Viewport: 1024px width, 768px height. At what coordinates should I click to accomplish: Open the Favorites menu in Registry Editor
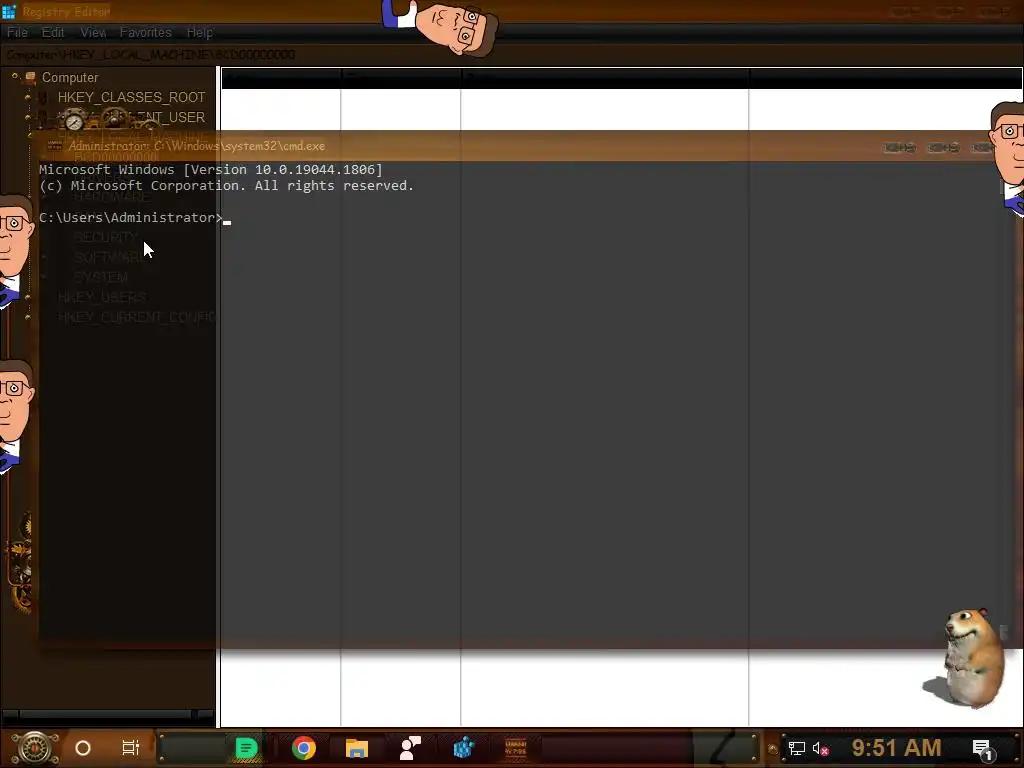click(146, 33)
